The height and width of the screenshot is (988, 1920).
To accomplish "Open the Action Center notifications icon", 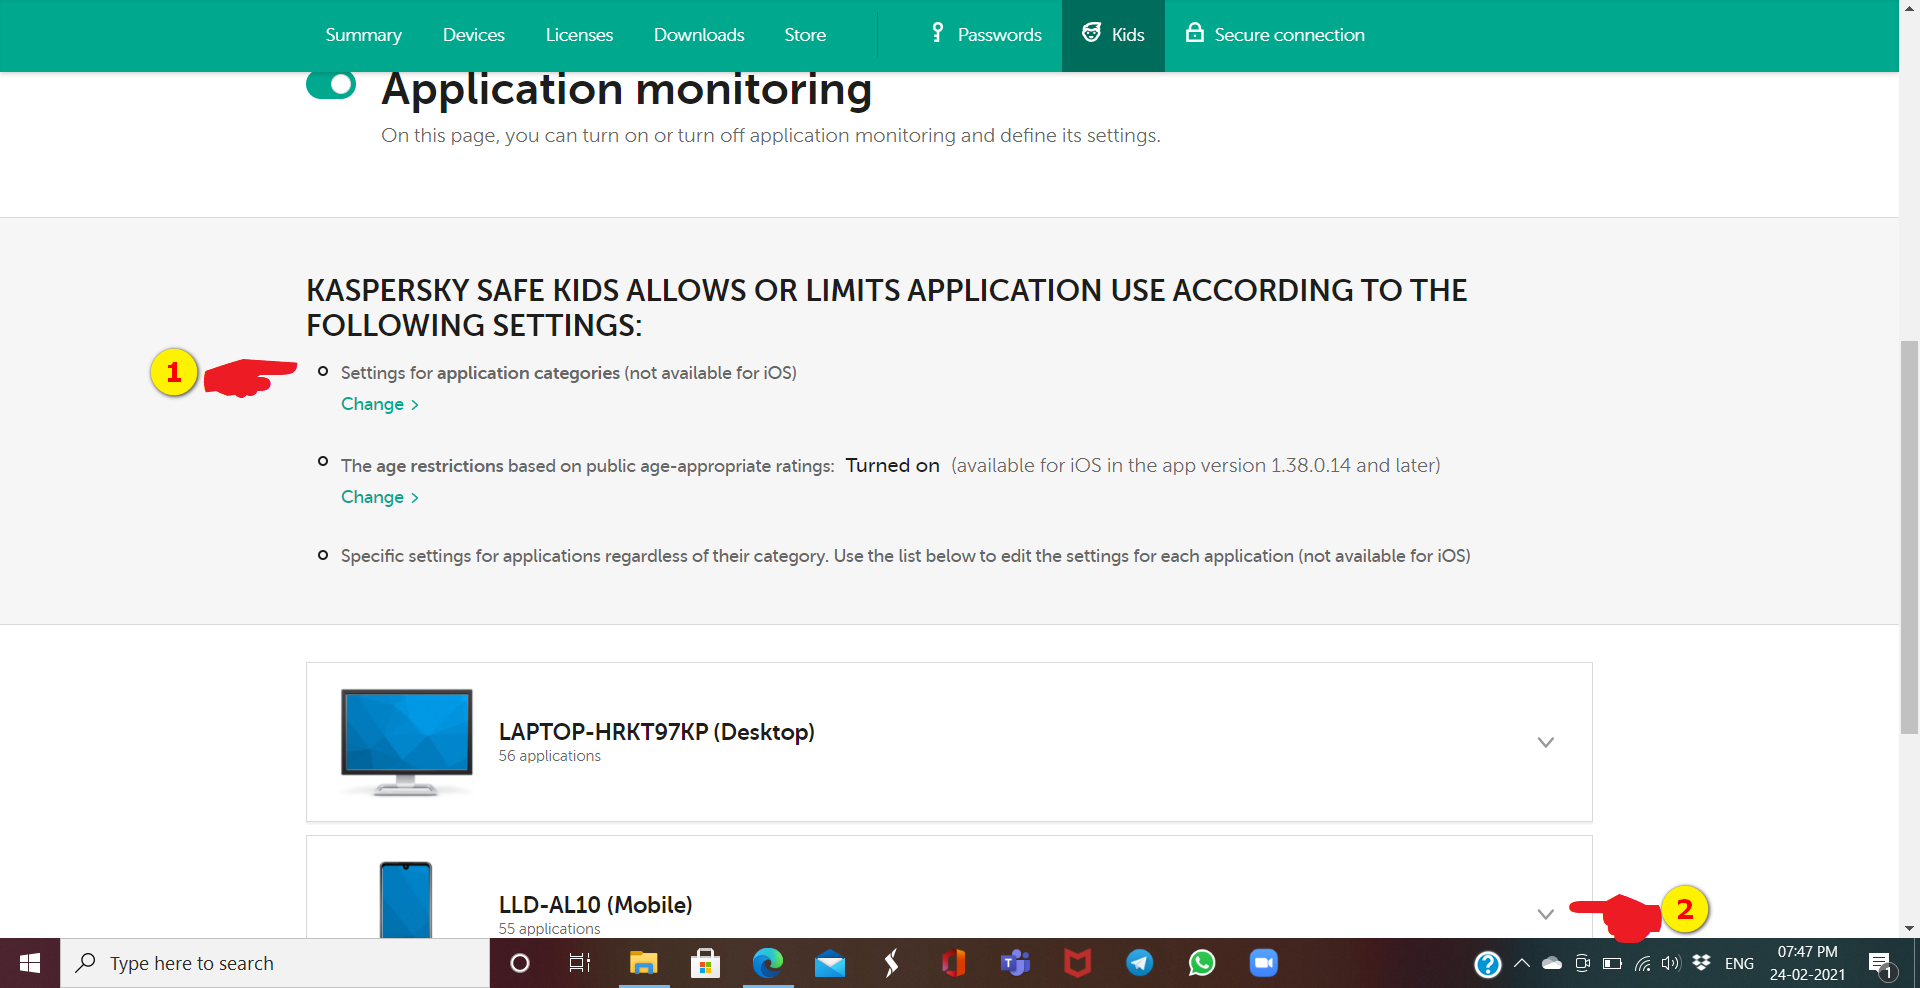I will coord(1882,964).
